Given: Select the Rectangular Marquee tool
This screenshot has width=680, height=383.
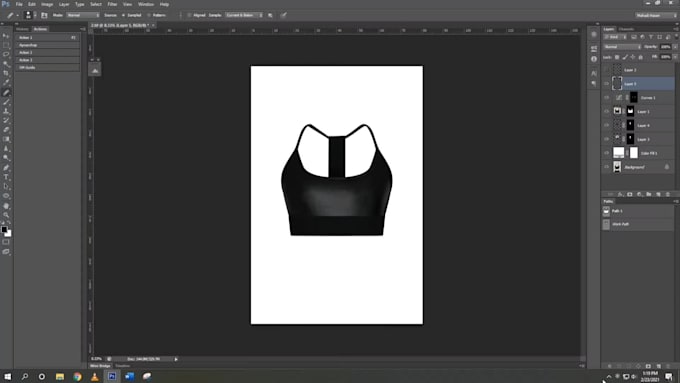Looking at the screenshot, I should [x=6, y=45].
